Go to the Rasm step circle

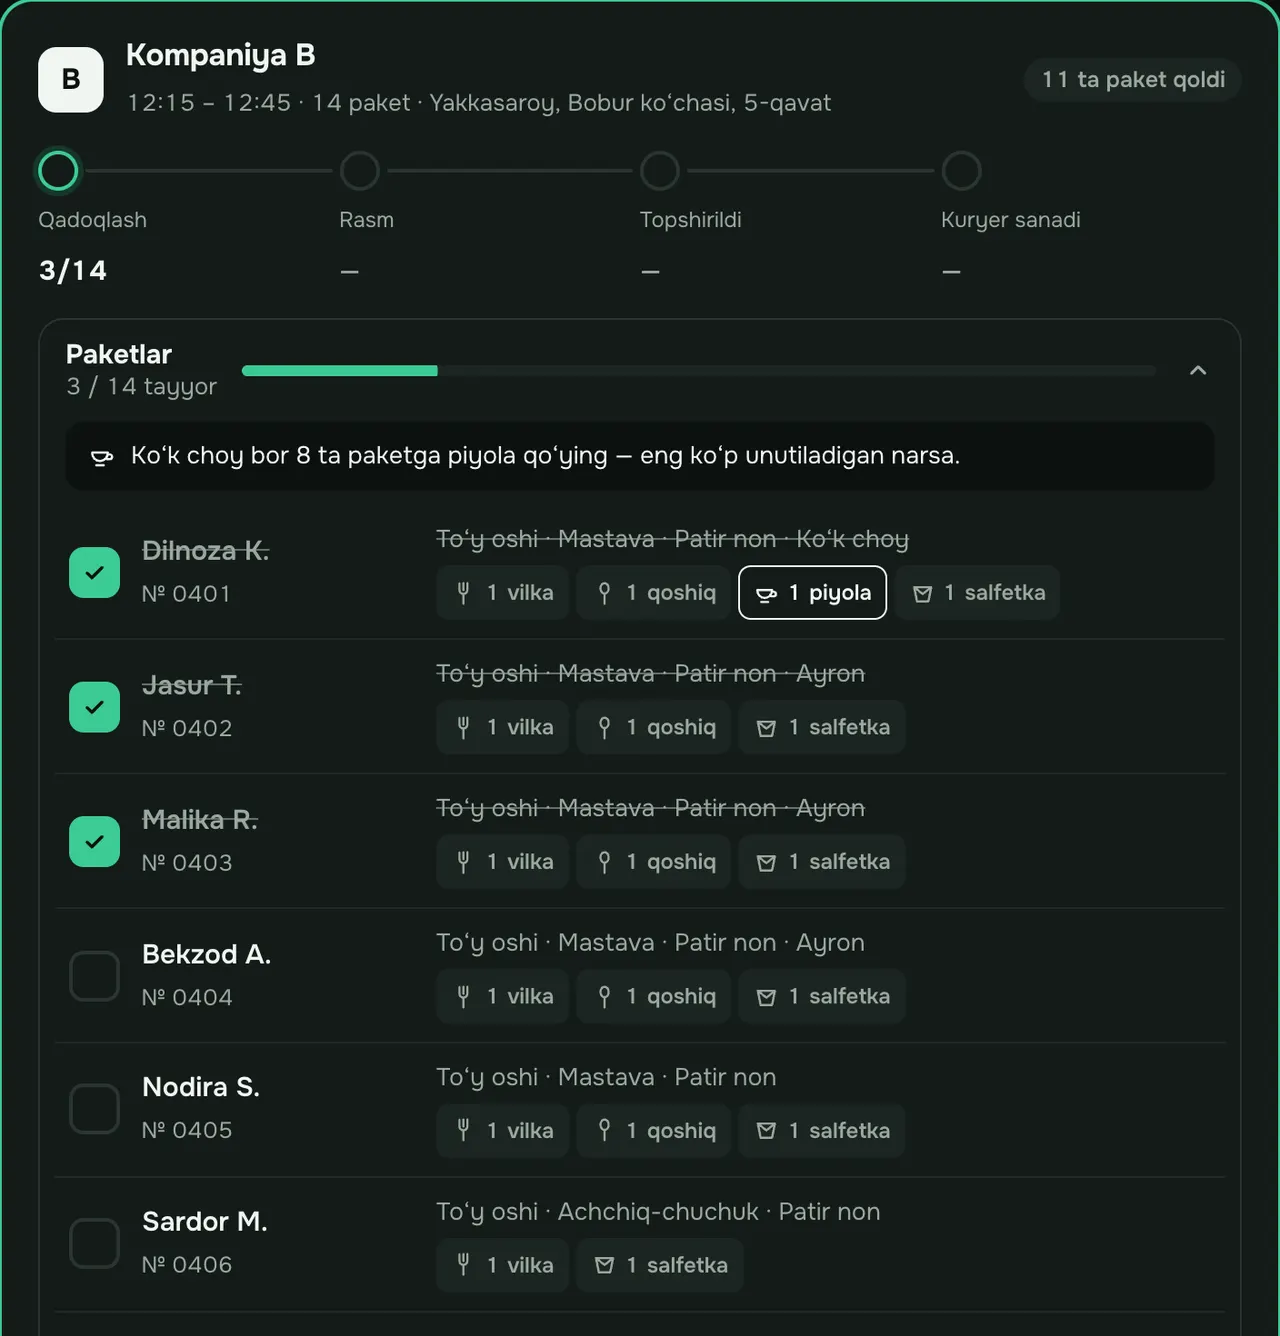coord(360,171)
